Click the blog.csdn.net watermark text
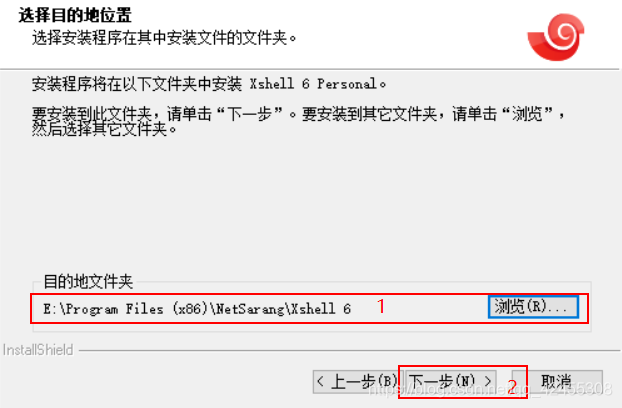622x408 pixels. [490, 389]
